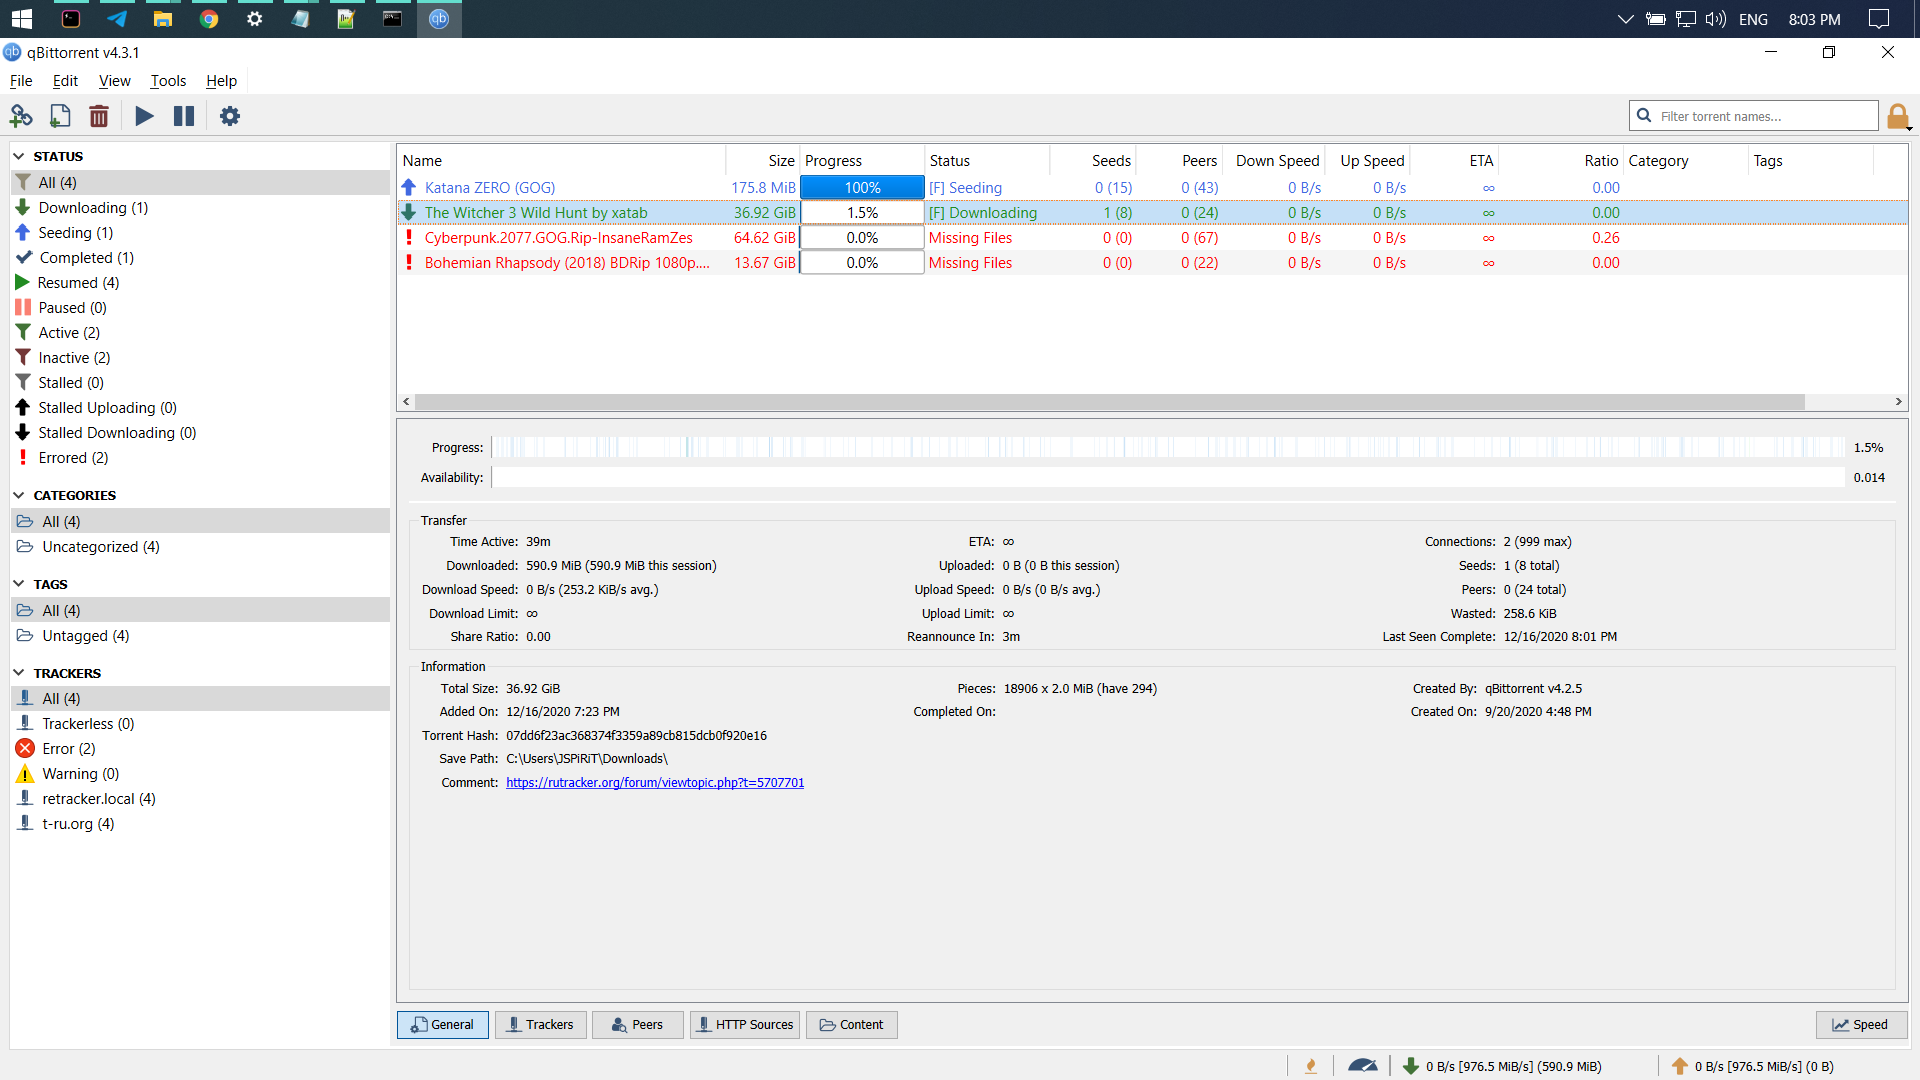The width and height of the screenshot is (1920, 1080).
Task: Open the Telegram taskbar icon
Action: pos(117,18)
